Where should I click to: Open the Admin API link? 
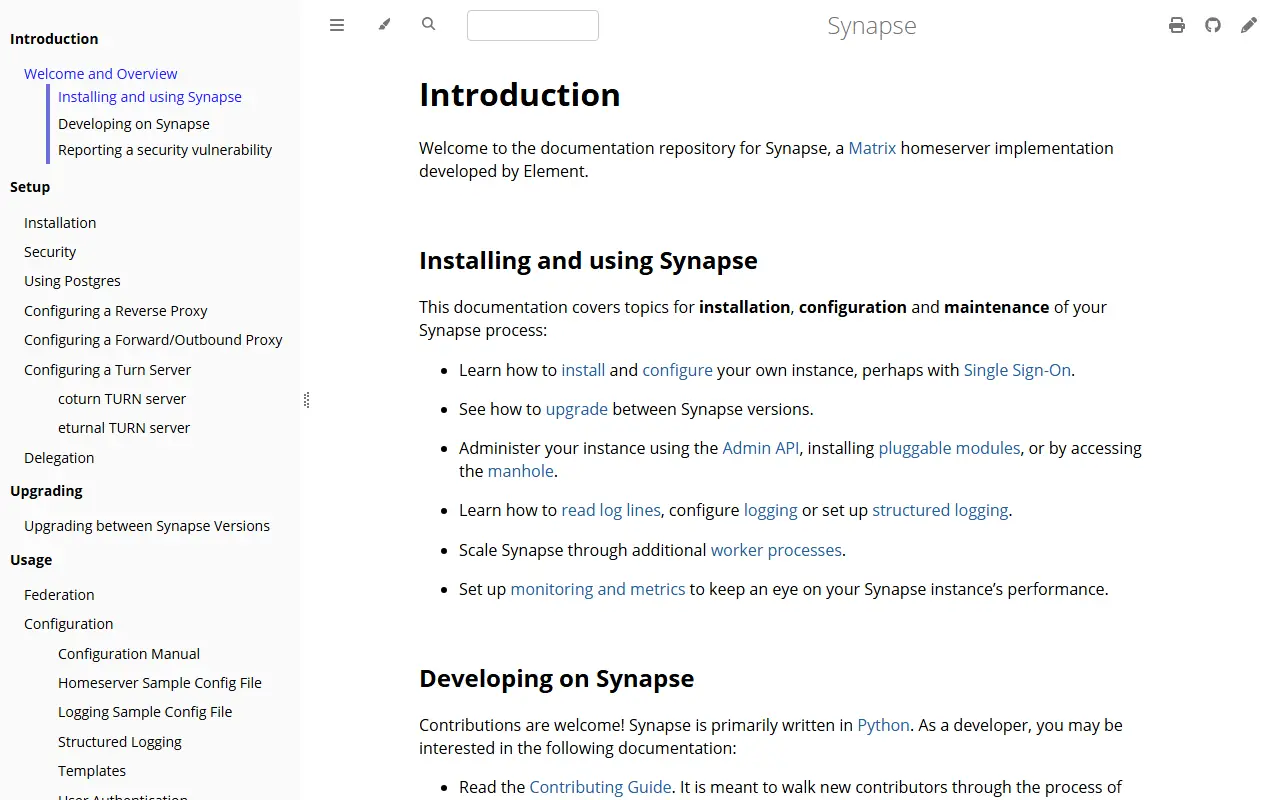761,448
